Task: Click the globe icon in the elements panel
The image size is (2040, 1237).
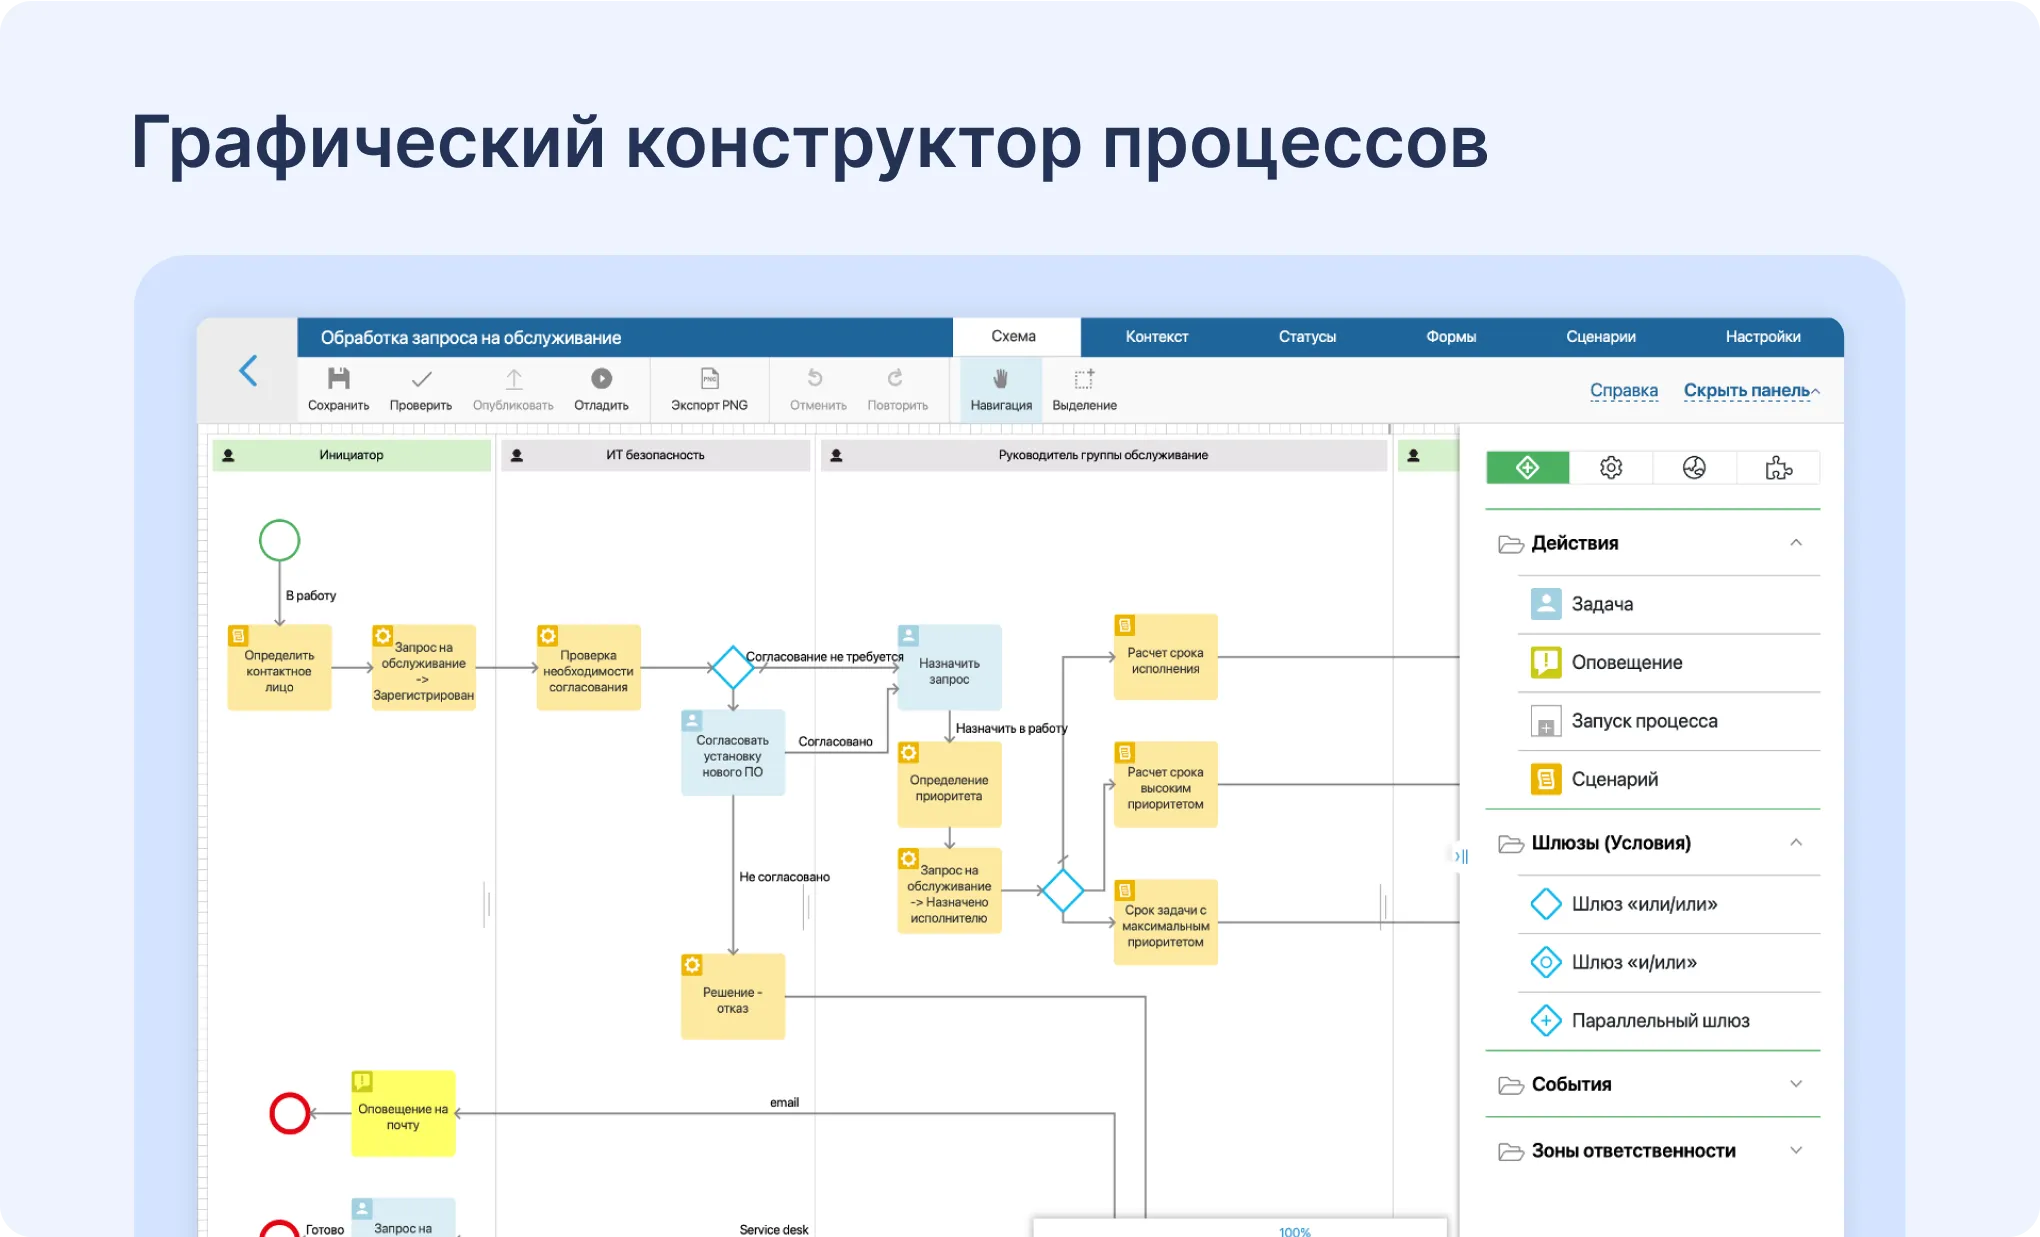Action: tap(1695, 467)
